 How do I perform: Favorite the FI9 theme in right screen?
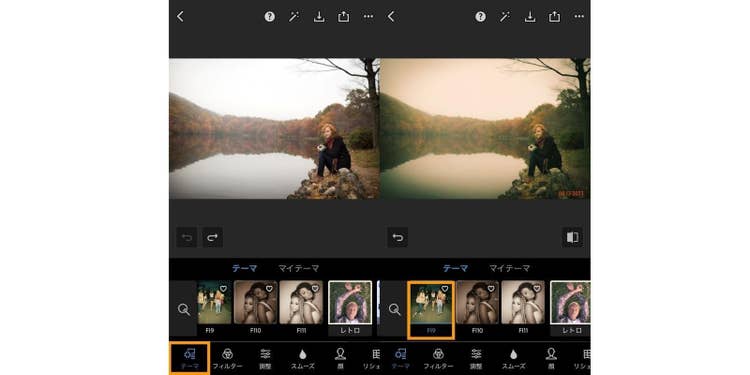(x=445, y=288)
